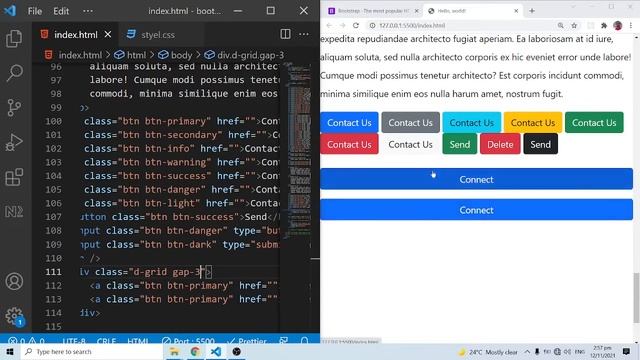Switch to the Hello, world! browser tab
This screenshot has width=640, height=360.
[x=473, y=11]
